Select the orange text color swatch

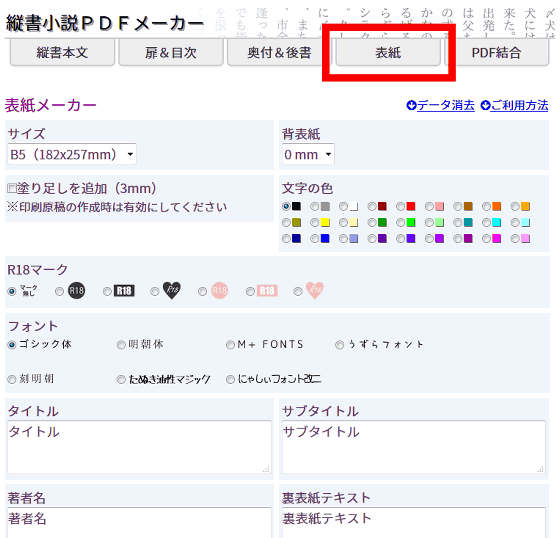click(486, 206)
